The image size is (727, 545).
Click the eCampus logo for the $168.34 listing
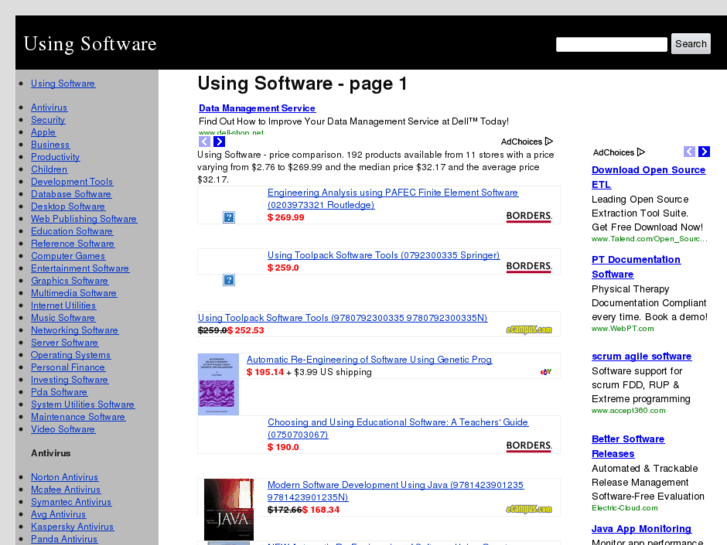[x=529, y=509]
